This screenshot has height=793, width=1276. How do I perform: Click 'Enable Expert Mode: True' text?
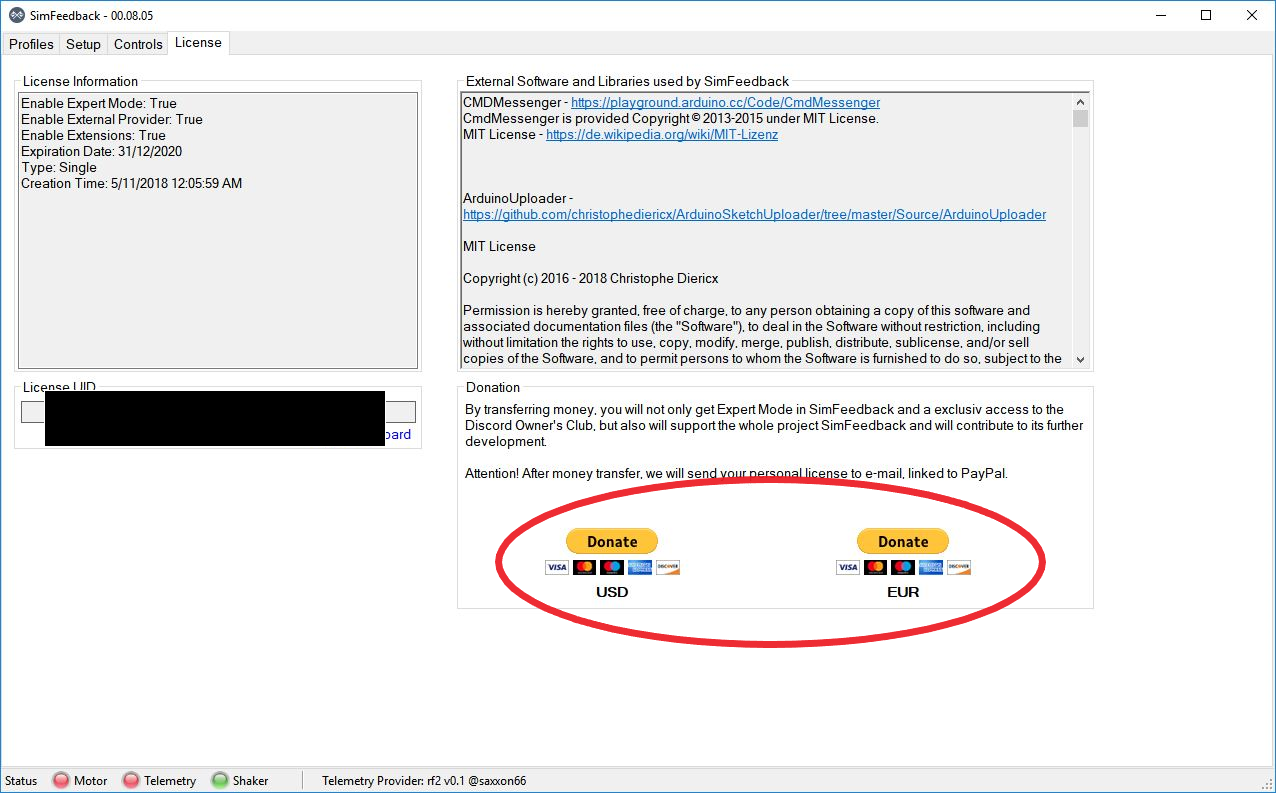(x=99, y=103)
